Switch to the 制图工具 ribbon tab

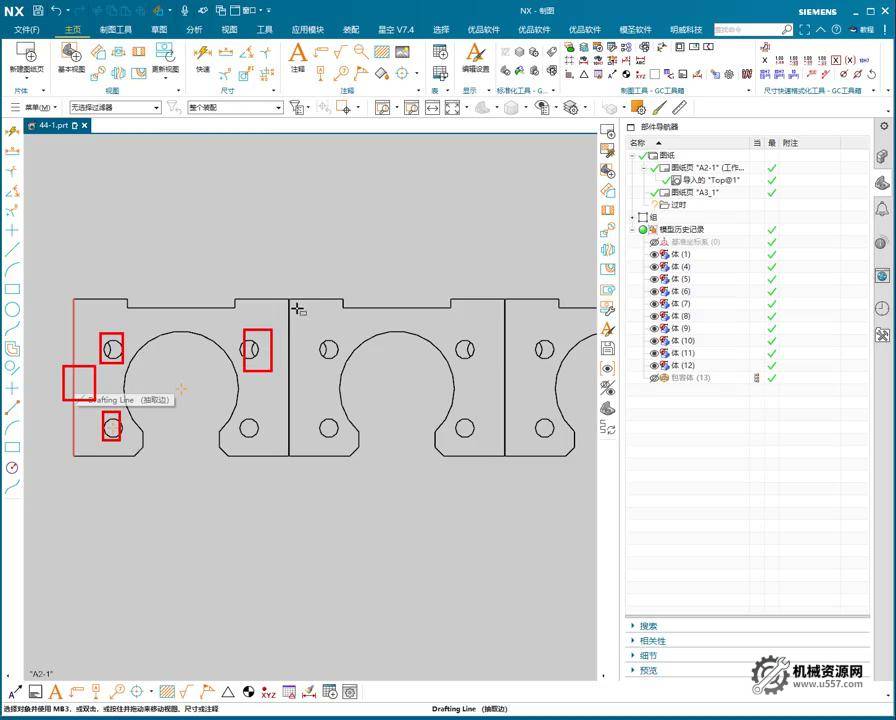(115, 30)
